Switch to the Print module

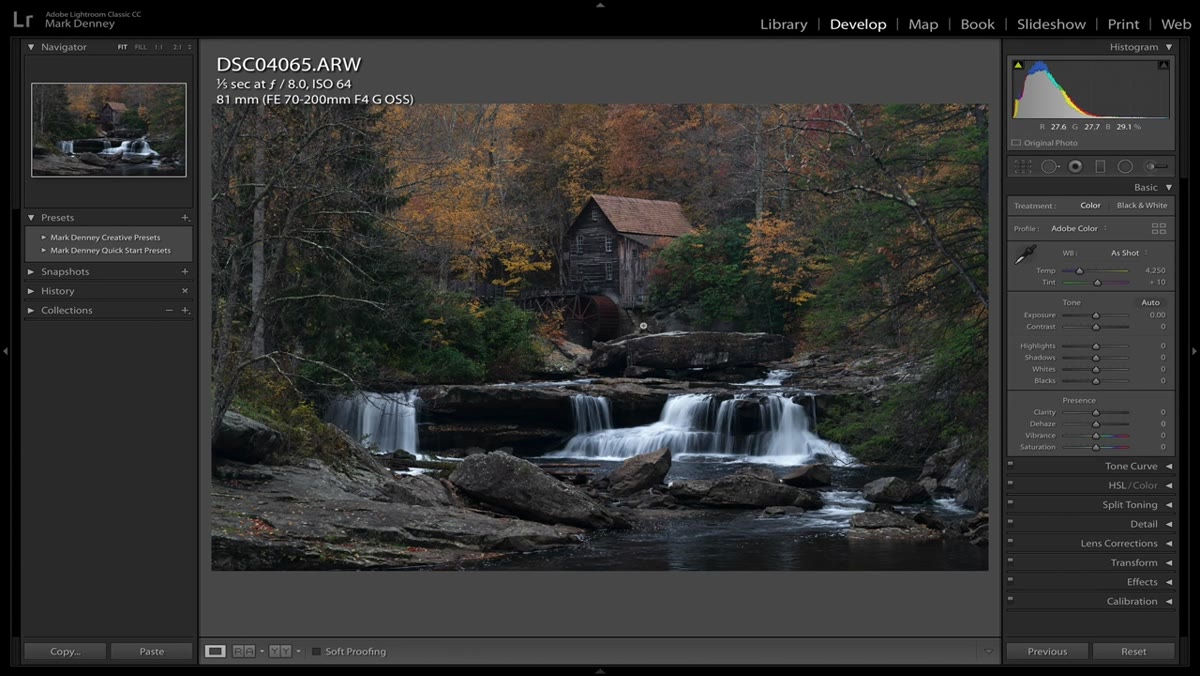point(1123,24)
